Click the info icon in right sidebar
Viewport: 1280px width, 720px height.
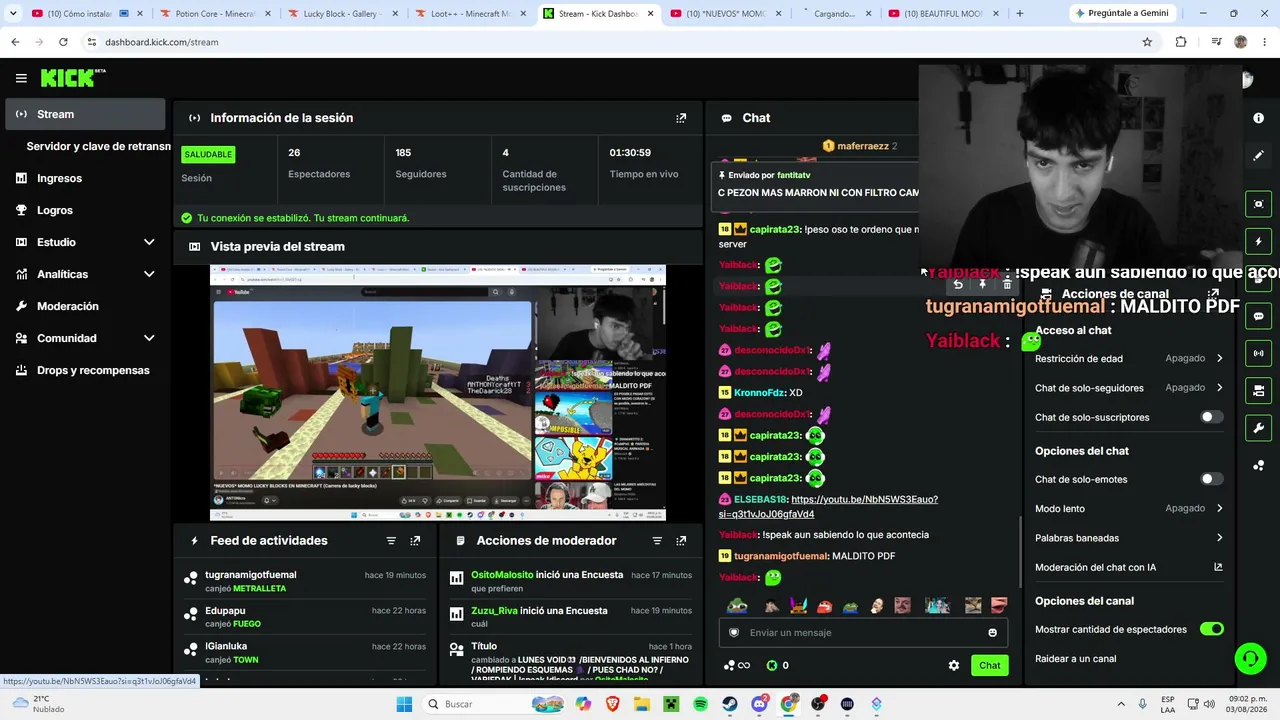[x=1258, y=118]
